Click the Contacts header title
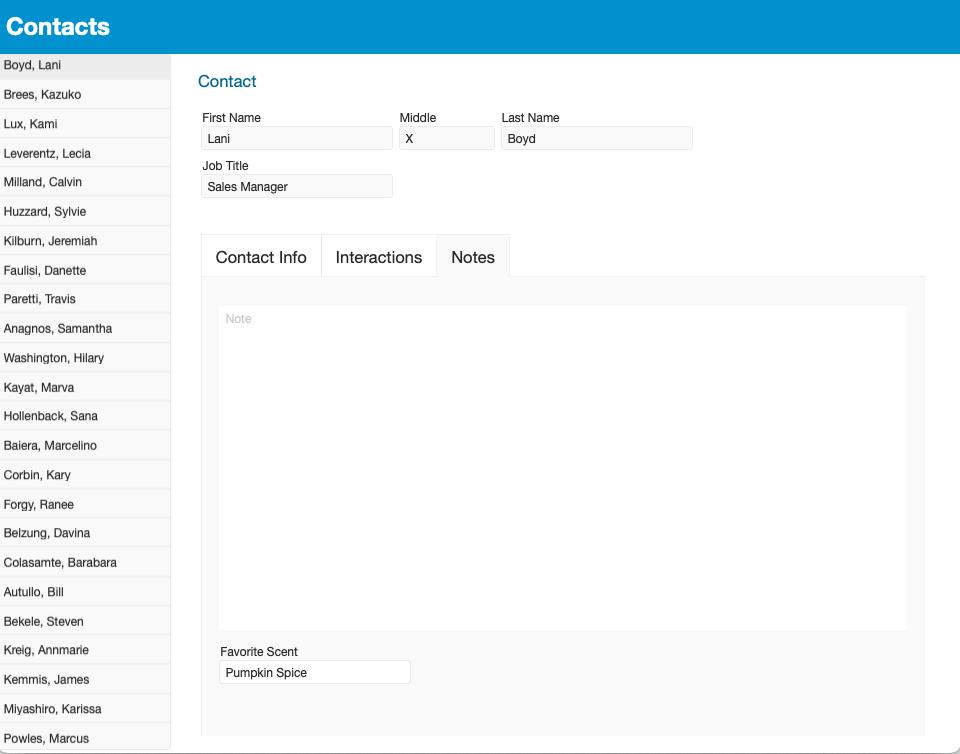Image resolution: width=960 pixels, height=754 pixels. click(58, 26)
